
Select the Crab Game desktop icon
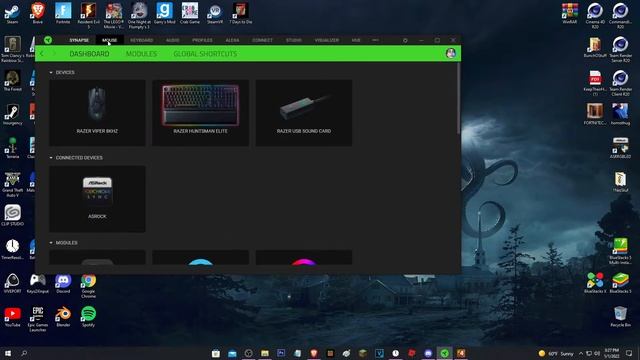(x=190, y=13)
